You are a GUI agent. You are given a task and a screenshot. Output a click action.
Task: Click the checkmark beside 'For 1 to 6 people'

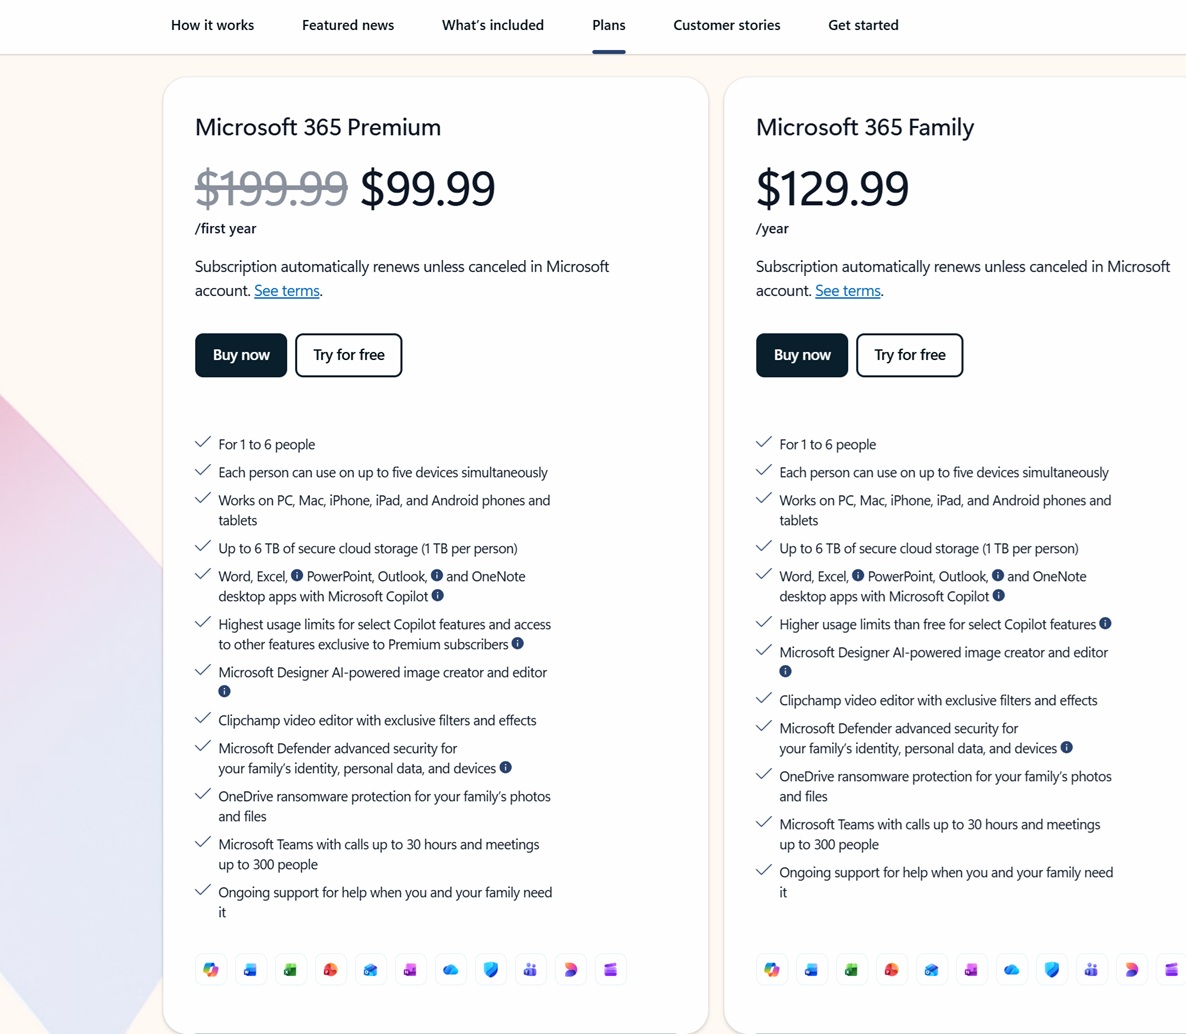tap(202, 441)
